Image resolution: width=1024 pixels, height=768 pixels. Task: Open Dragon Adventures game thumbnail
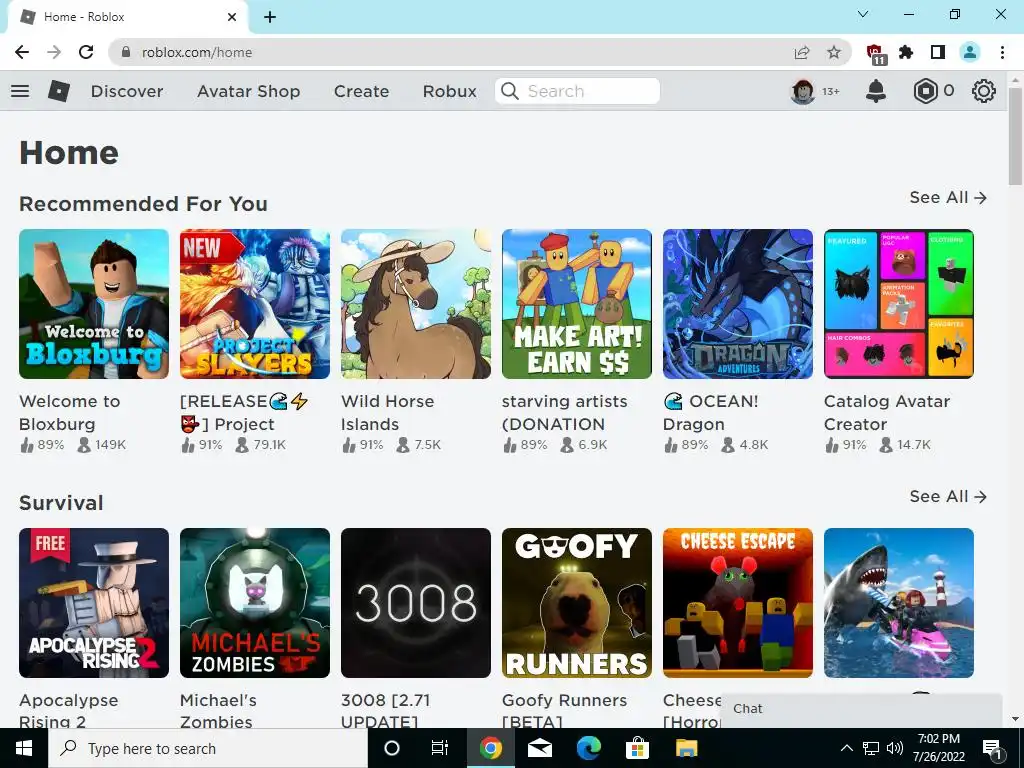[738, 304]
